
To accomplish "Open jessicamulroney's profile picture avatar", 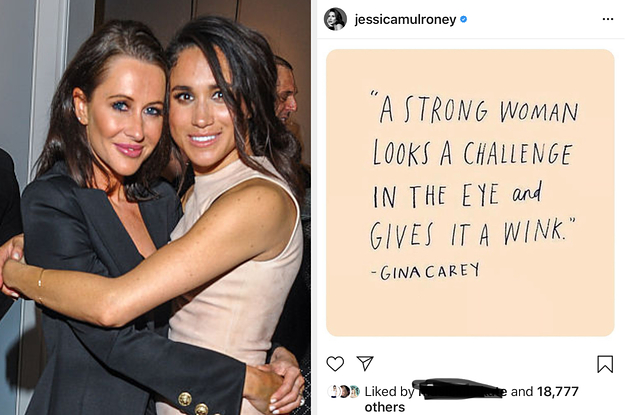I will coord(335,19).
